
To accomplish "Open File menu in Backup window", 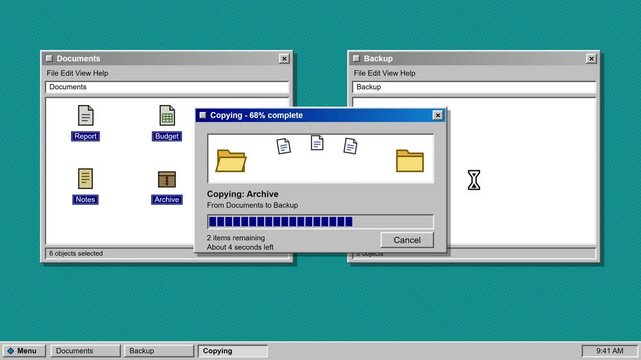I will [360, 73].
